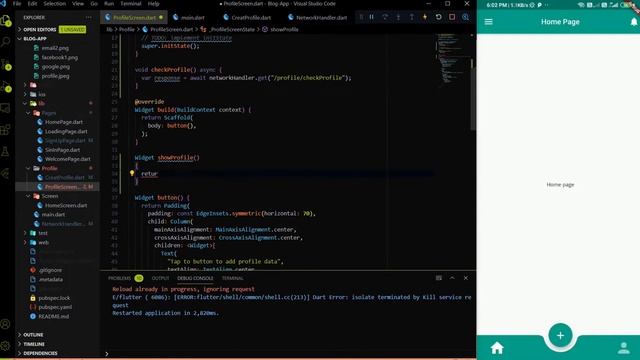This screenshot has width=640, height=360.
Task: Switch to the Output panel tab
Action: (x=160, y=278)
